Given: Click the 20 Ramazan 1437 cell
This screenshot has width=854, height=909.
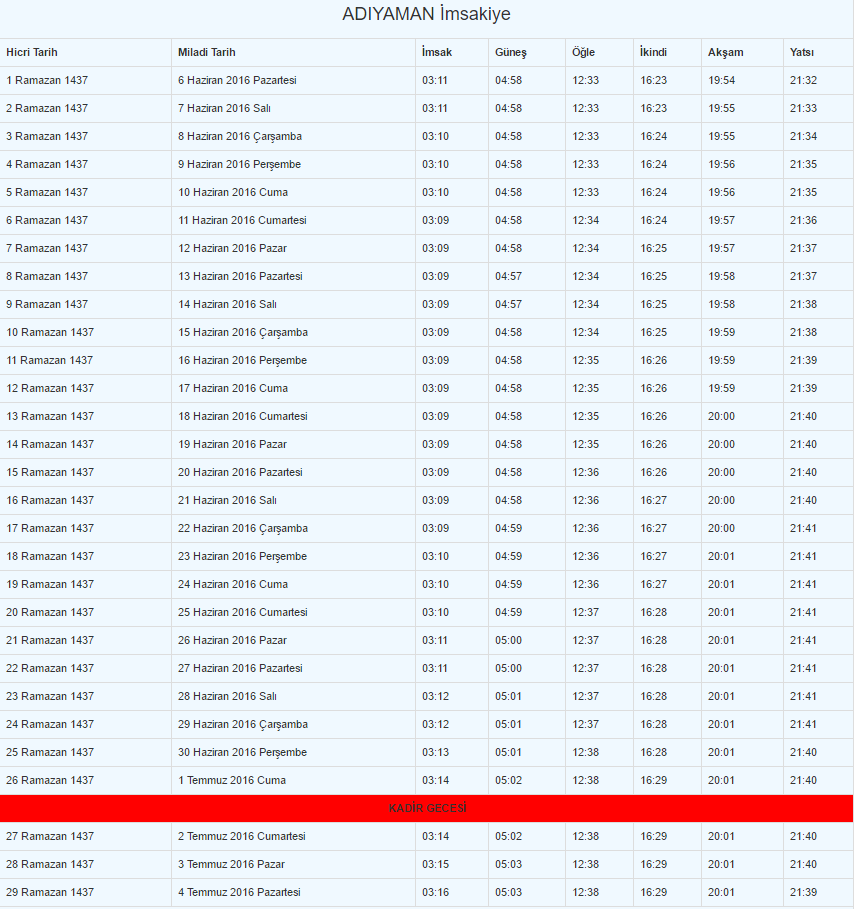Looking at the screenshot, I should 50,612.
